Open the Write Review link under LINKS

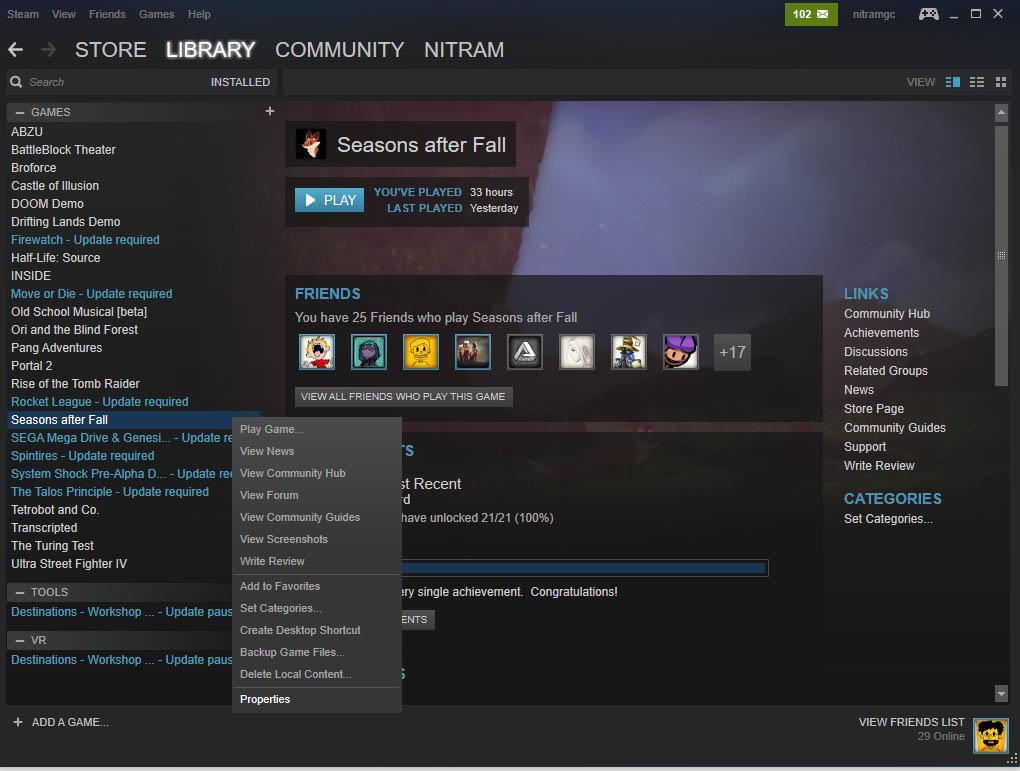(x=879, y=465)
